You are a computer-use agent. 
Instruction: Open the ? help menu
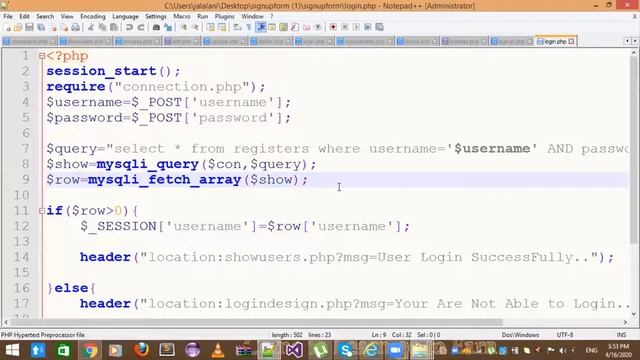tap(271, 16)
